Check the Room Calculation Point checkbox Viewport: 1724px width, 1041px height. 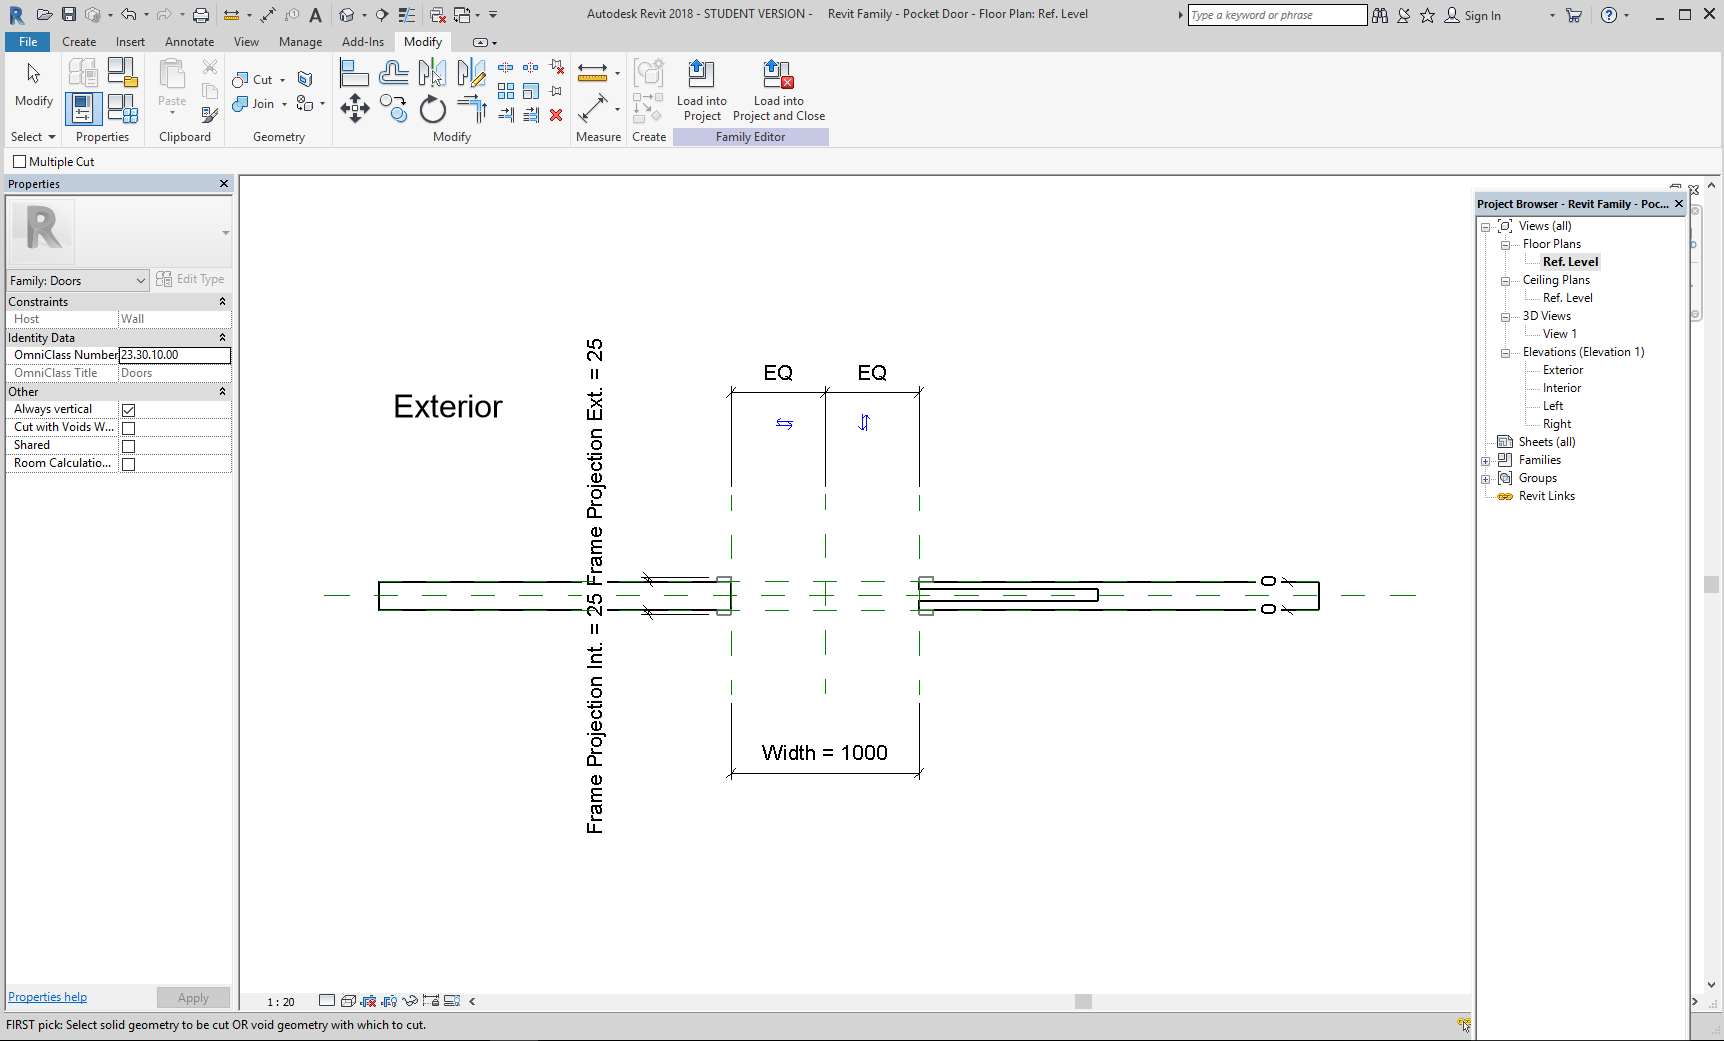click(128, 464)
